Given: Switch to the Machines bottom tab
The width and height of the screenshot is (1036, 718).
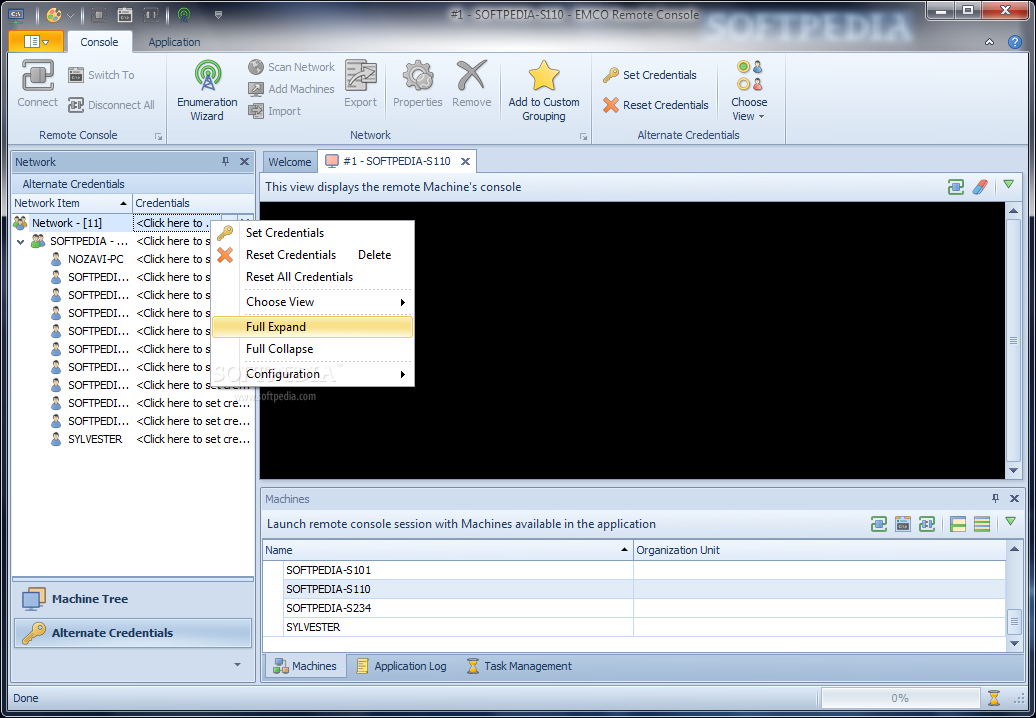Looking at the screenshot, I should pyautogui.click(x=305, y=666).
